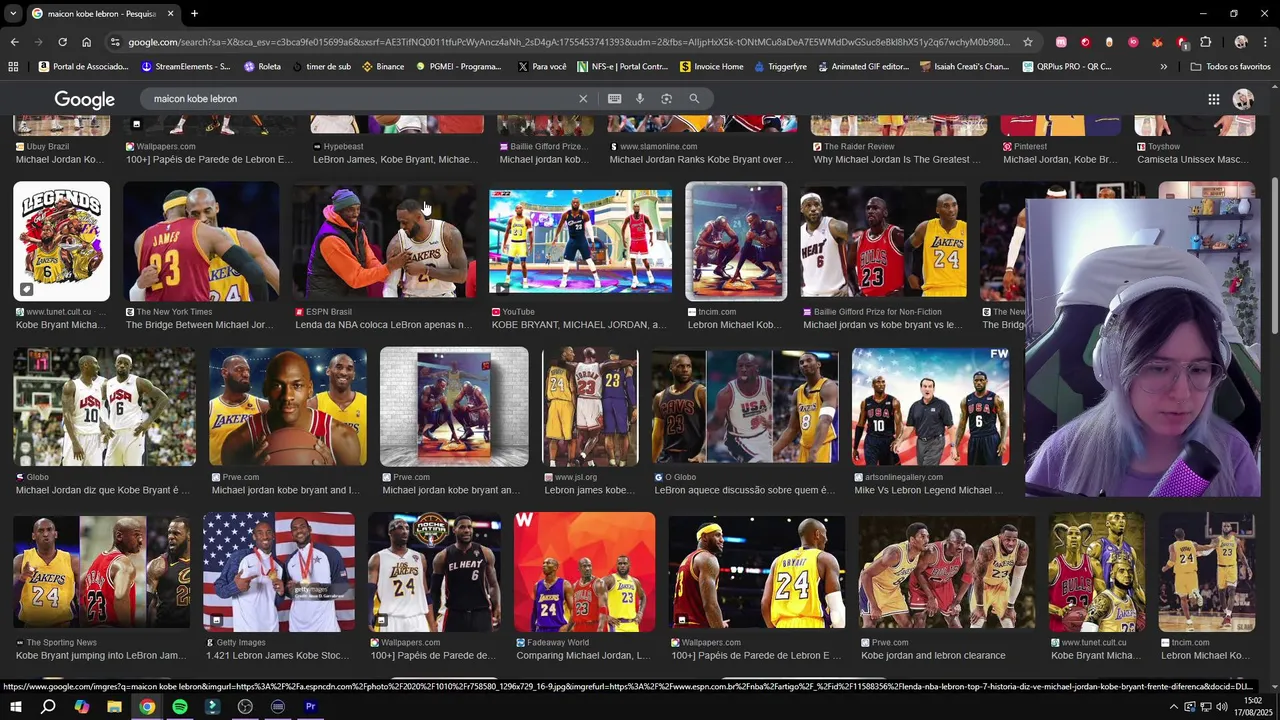This screenshot has height=720, width=1280.
Task: Open the QRPlus PRO bookmark
Action: (x=1067, y=67)
